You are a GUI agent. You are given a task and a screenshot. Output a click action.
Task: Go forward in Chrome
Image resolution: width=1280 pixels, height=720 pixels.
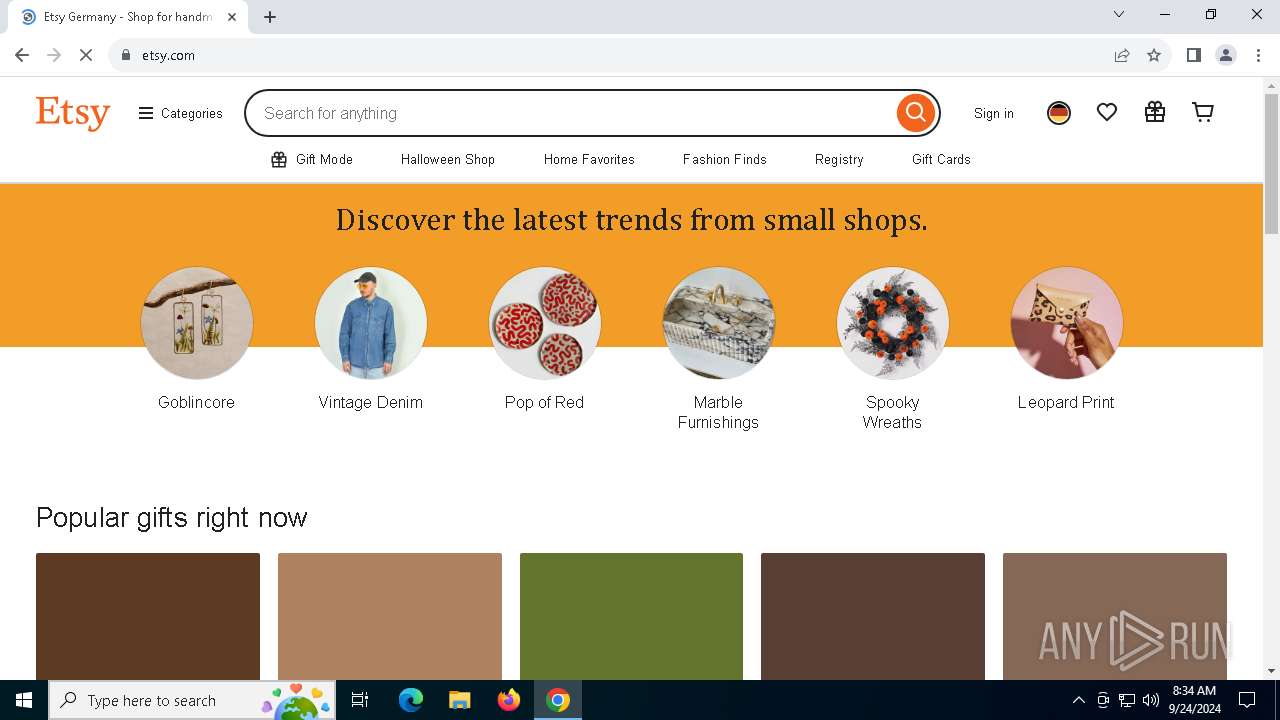pos(54,55)
